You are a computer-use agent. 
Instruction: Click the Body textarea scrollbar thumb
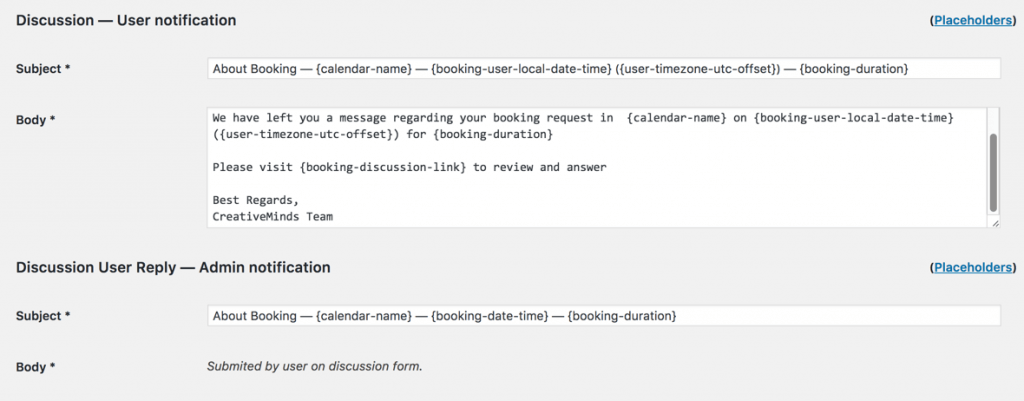[x=992, y=171]
